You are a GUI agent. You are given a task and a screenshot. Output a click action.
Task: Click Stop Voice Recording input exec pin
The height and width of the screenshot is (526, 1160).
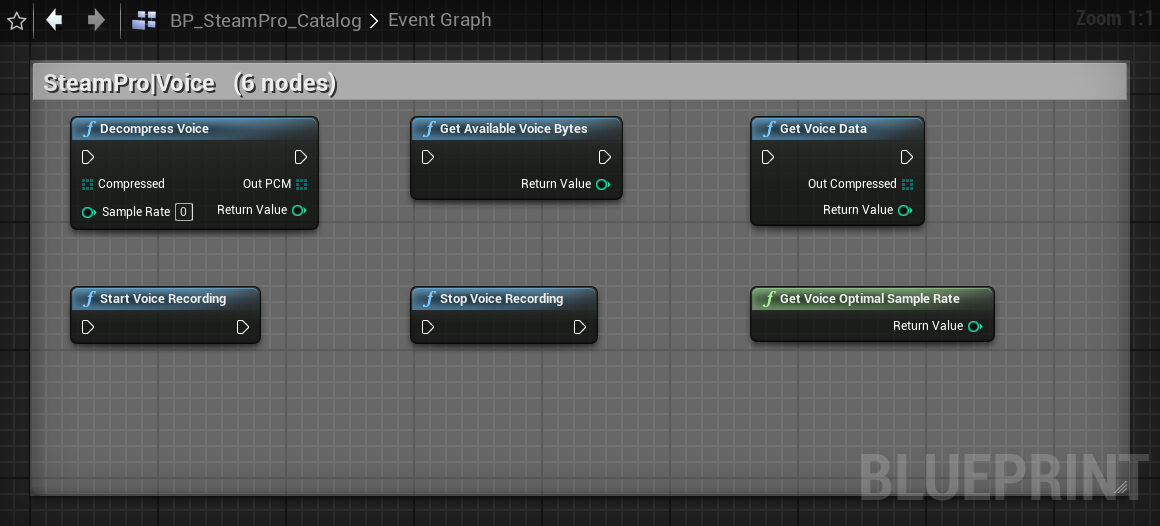pyautogui.click(x=428, y=327)
